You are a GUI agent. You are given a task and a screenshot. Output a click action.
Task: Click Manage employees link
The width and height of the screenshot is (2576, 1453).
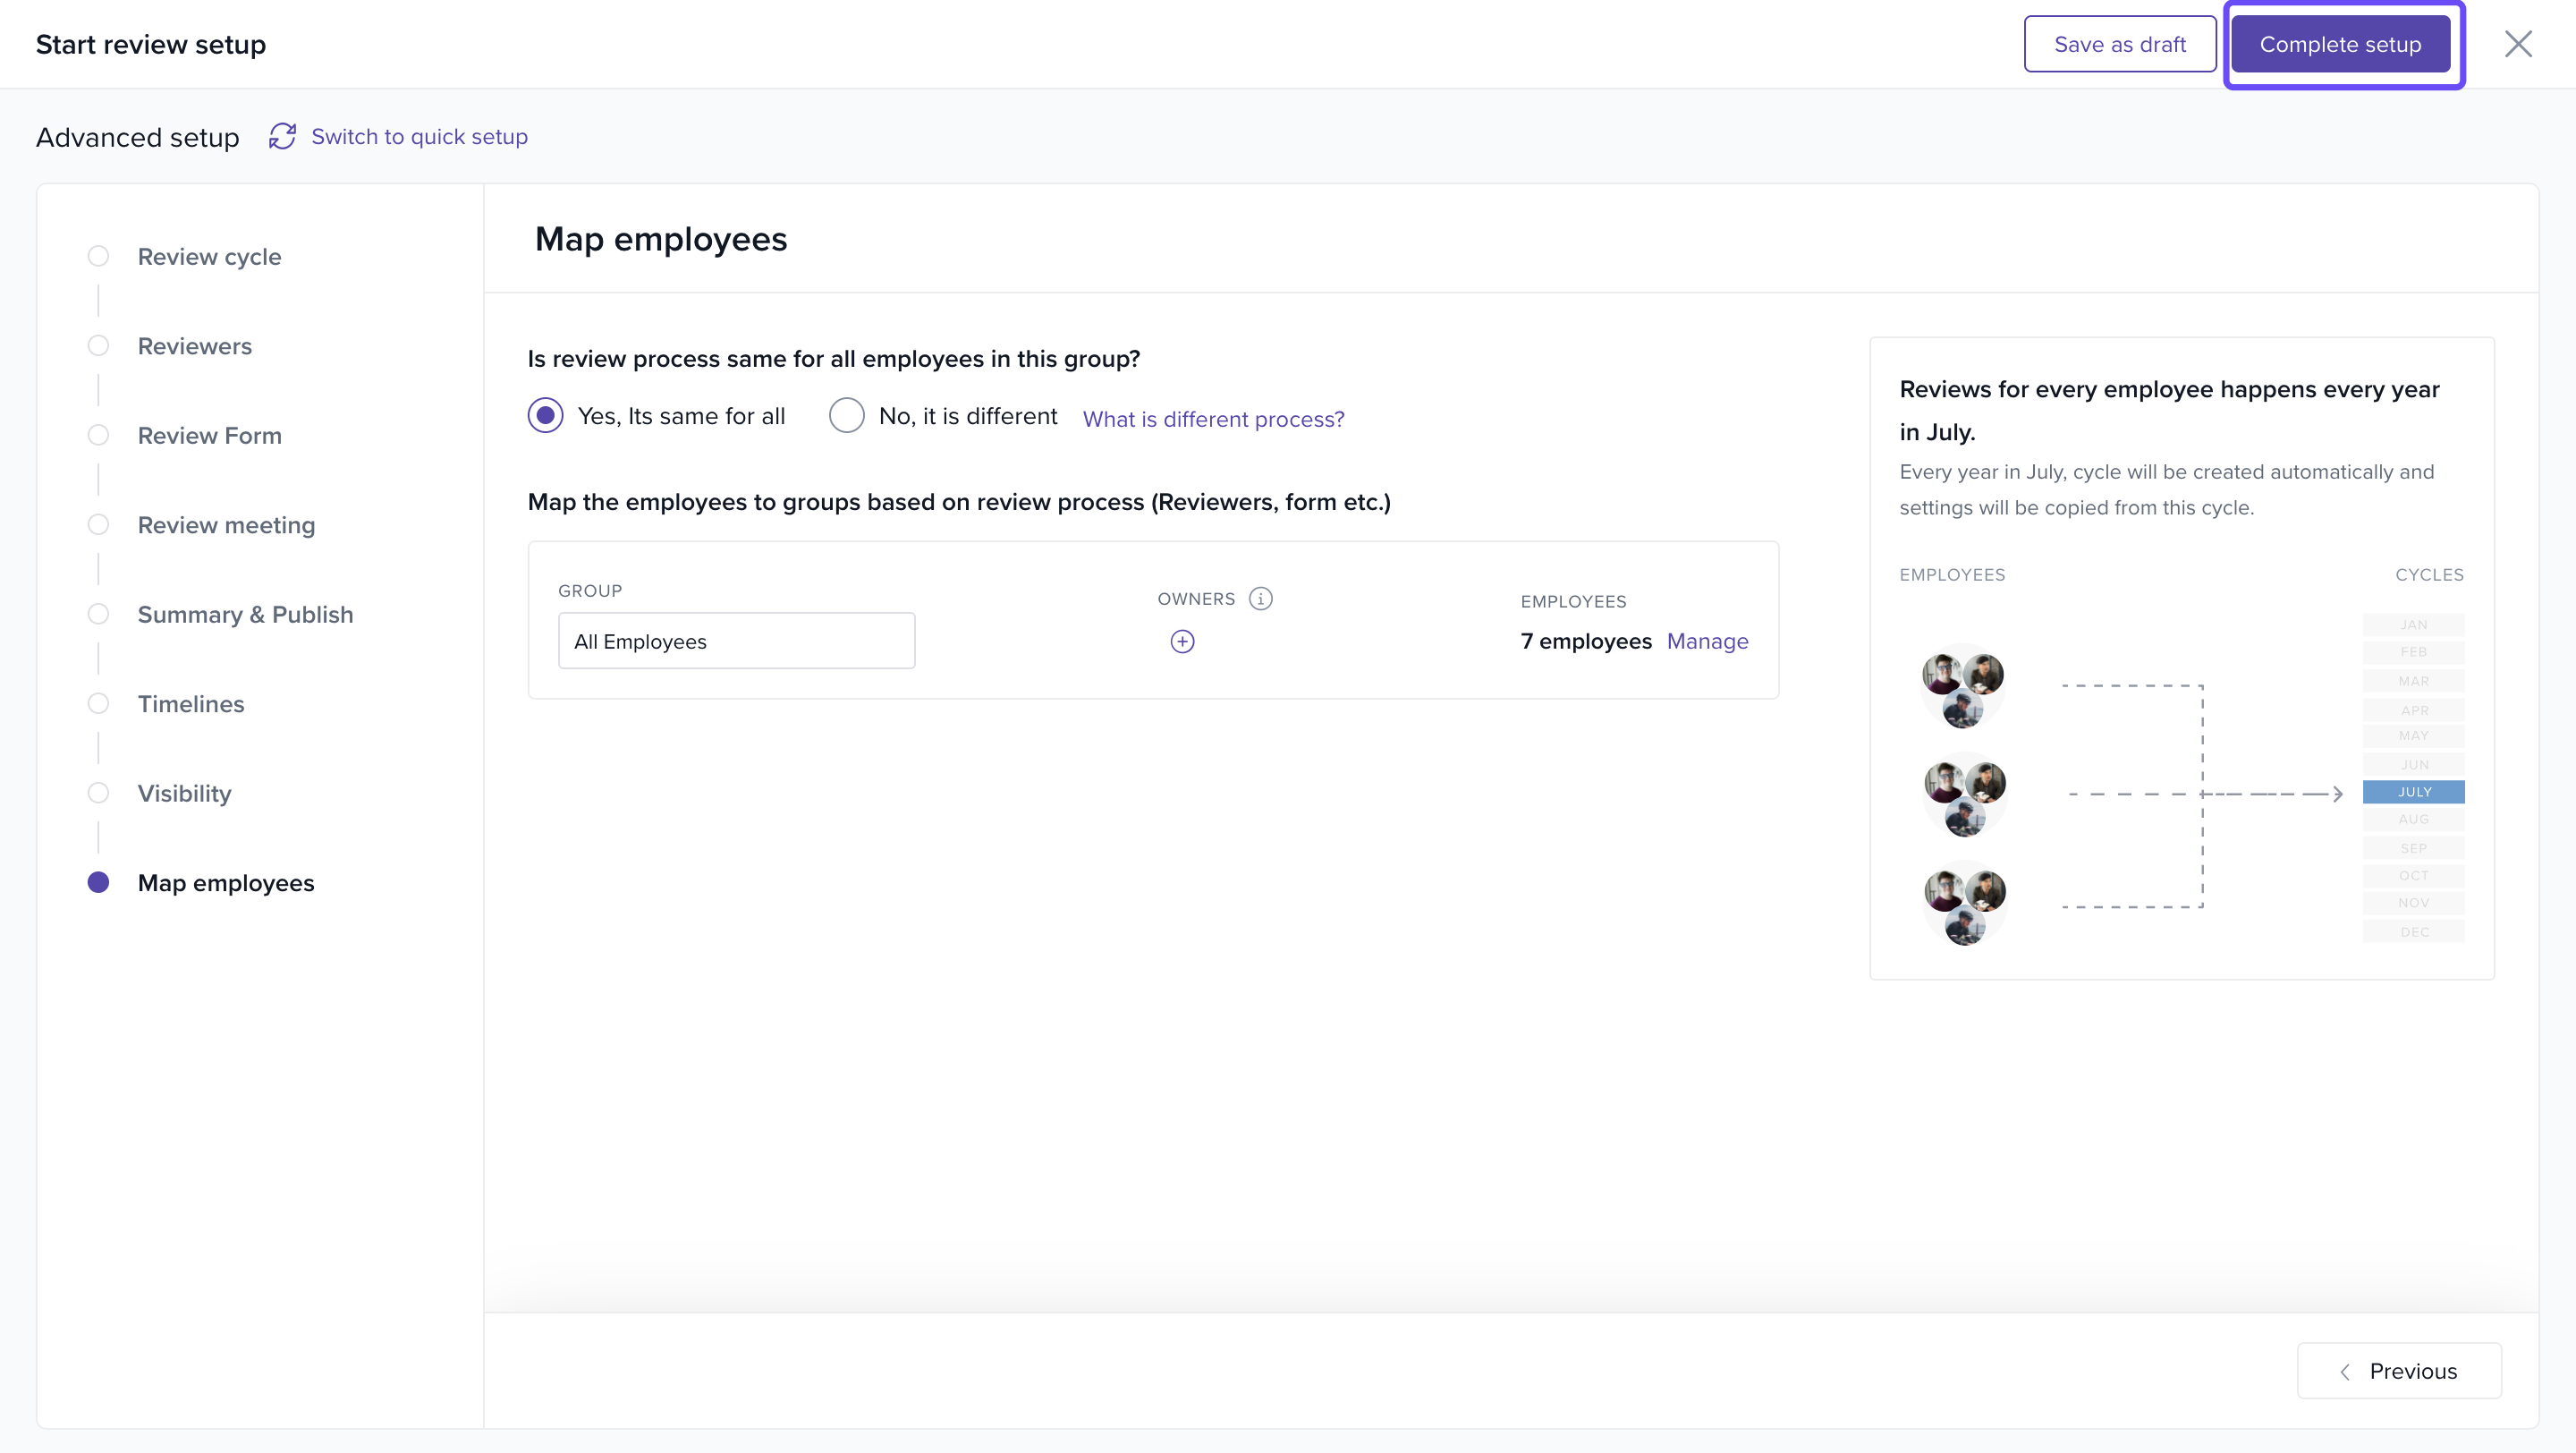click(x=1707, y=641)
